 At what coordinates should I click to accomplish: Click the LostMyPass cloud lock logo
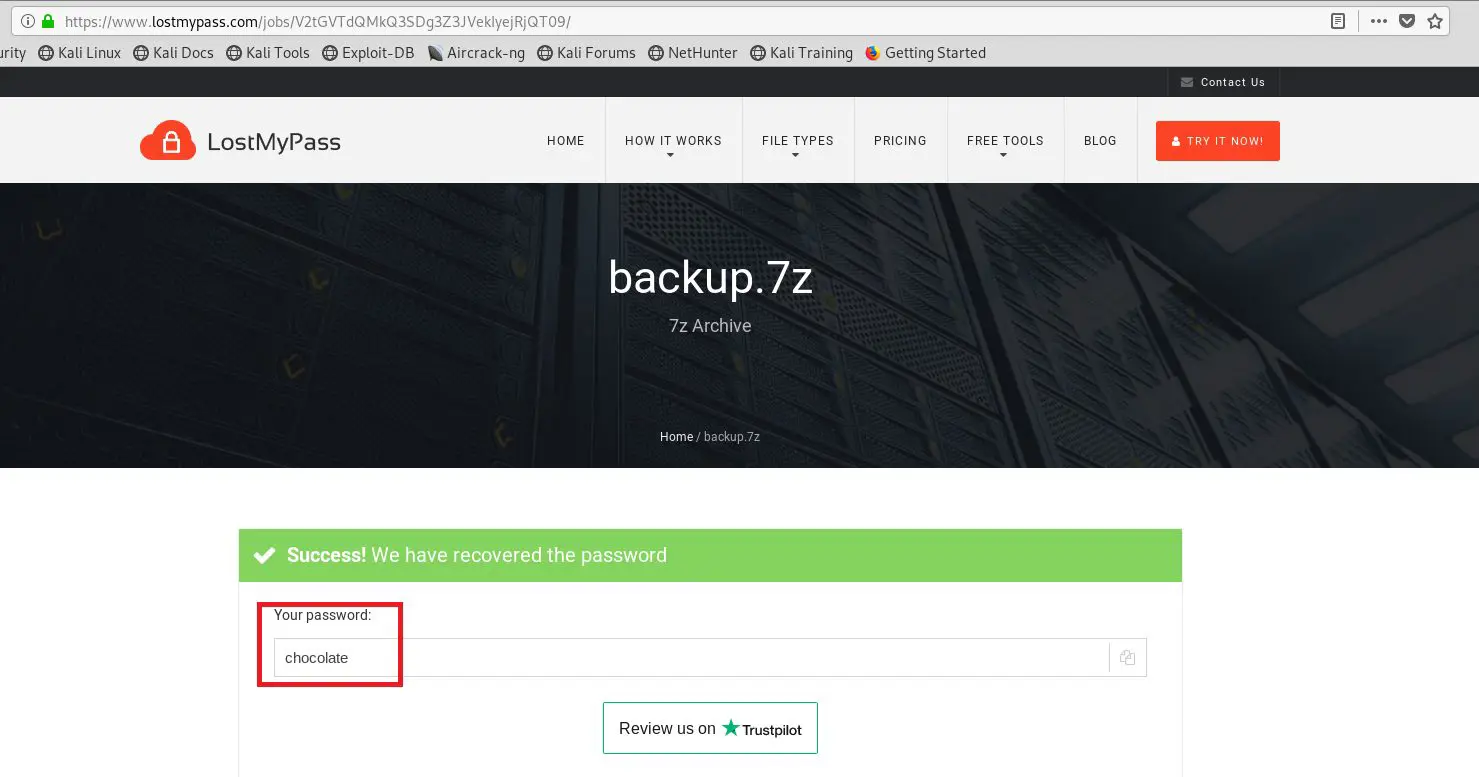tap(168, 141)
